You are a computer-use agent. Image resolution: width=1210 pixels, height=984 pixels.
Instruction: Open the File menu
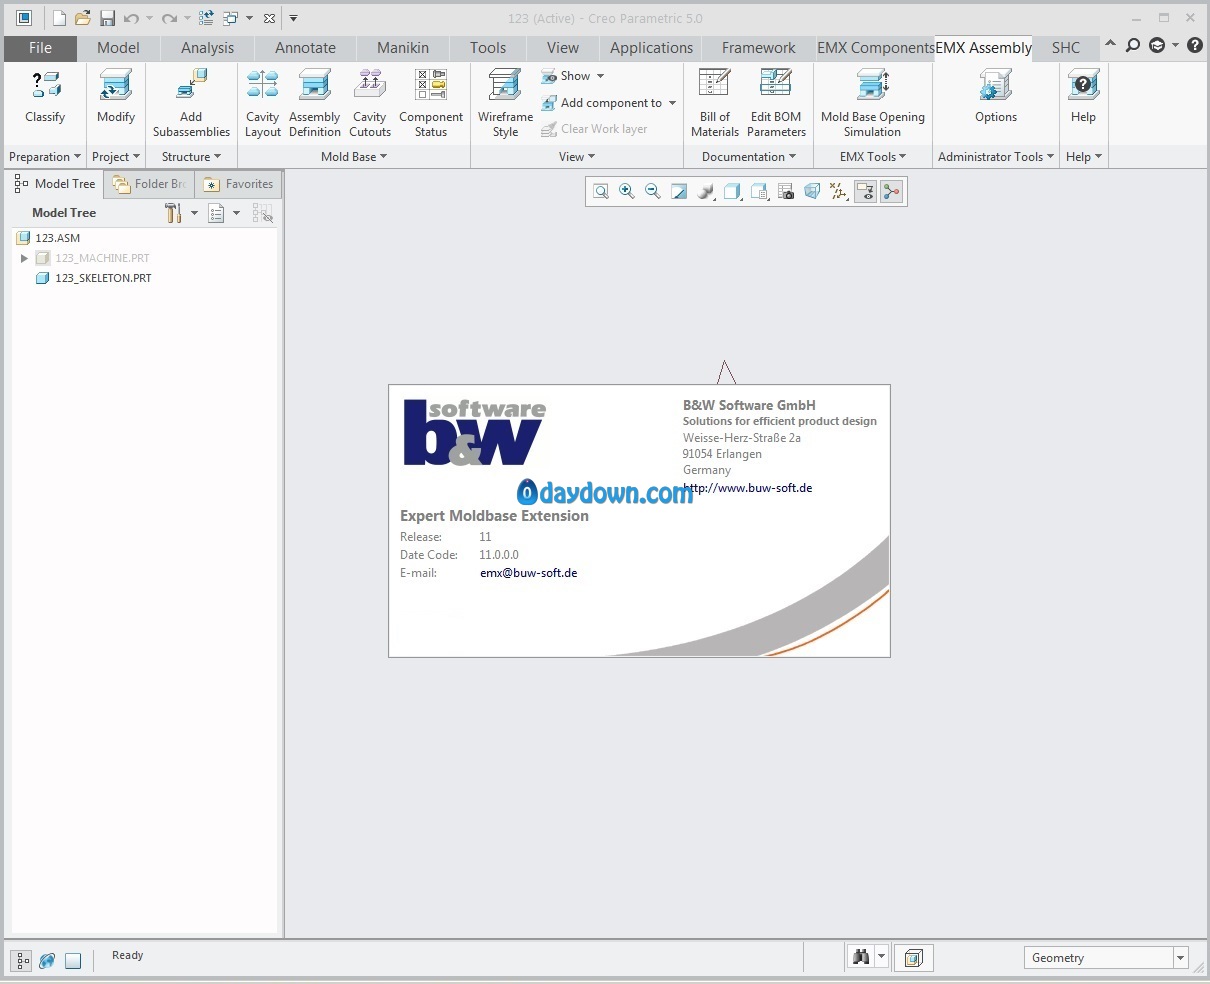coord(40,48)
